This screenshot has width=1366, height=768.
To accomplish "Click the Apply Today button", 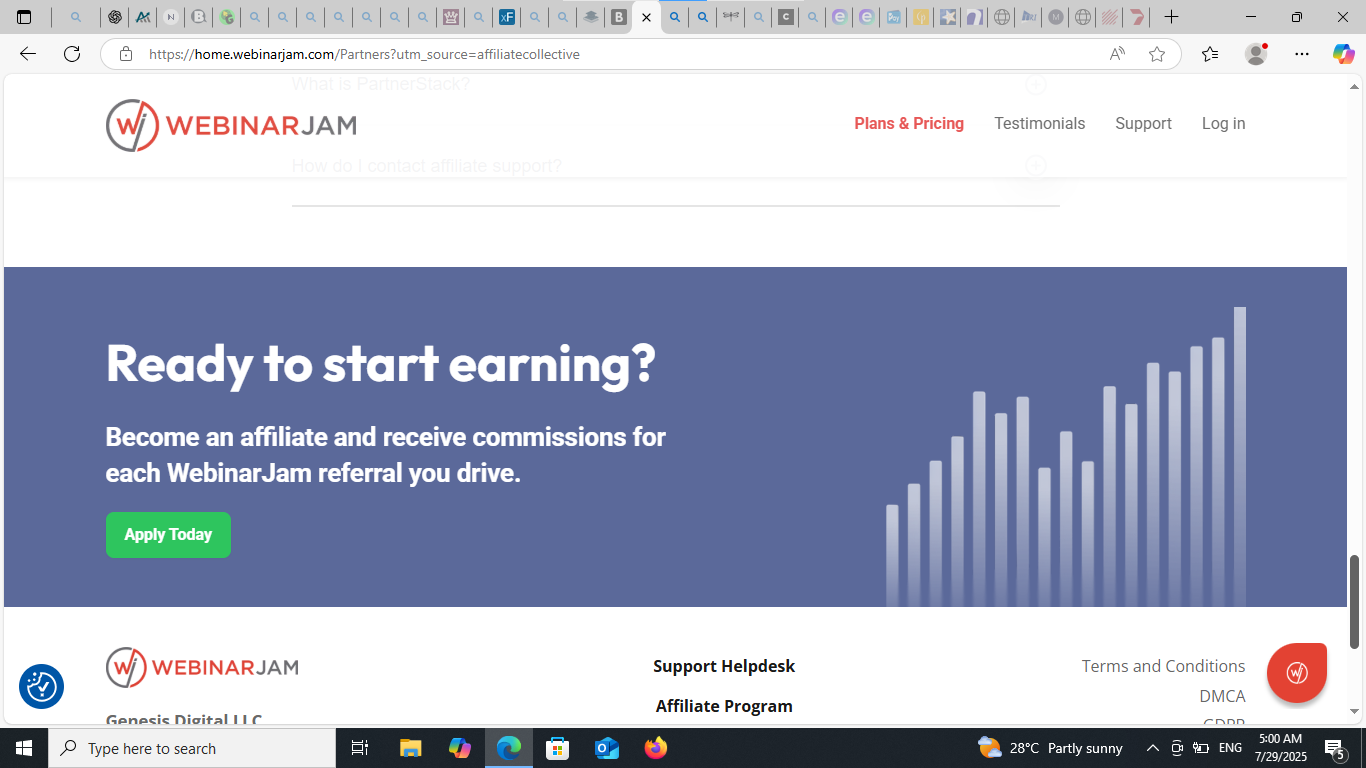I will 168,535.
